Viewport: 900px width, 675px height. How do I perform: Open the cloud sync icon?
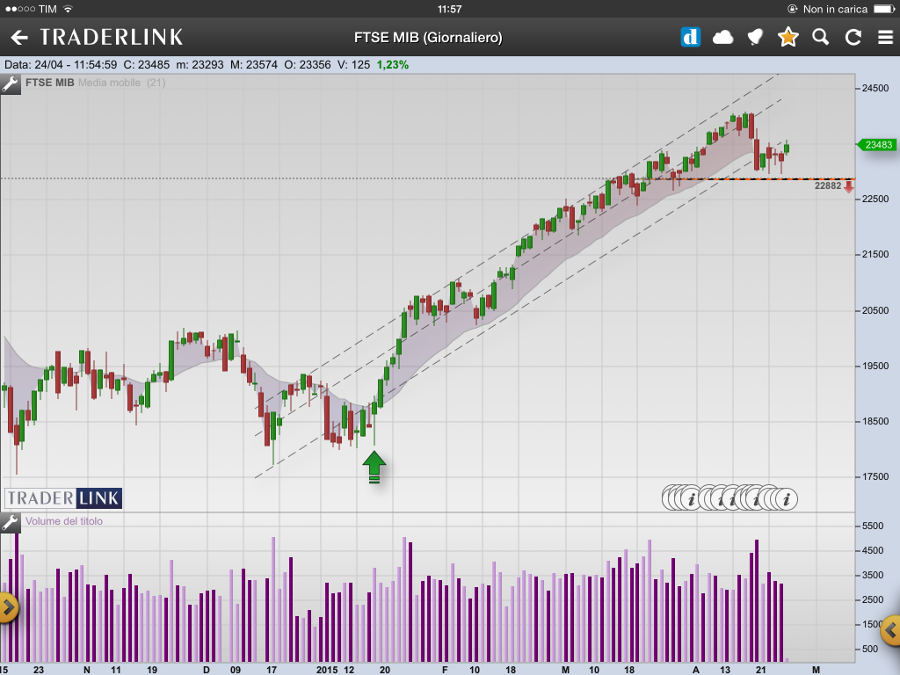[x=722, y=38]
